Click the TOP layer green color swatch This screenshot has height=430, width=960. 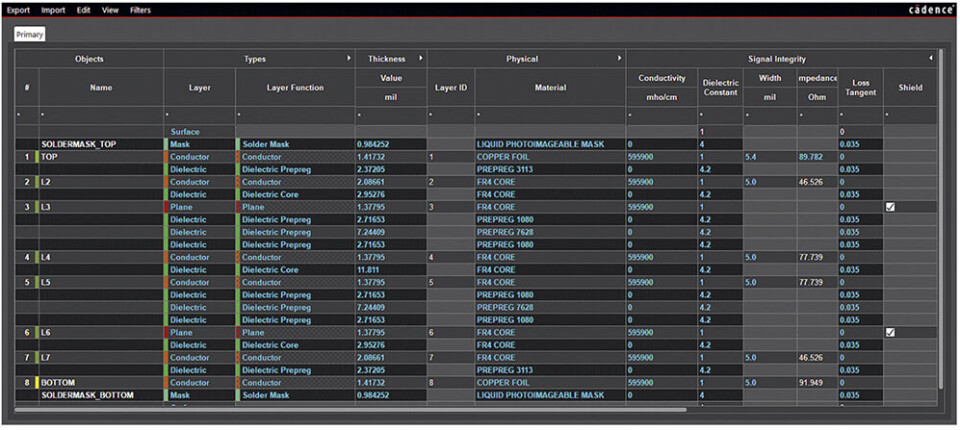[x=36, y=157]
